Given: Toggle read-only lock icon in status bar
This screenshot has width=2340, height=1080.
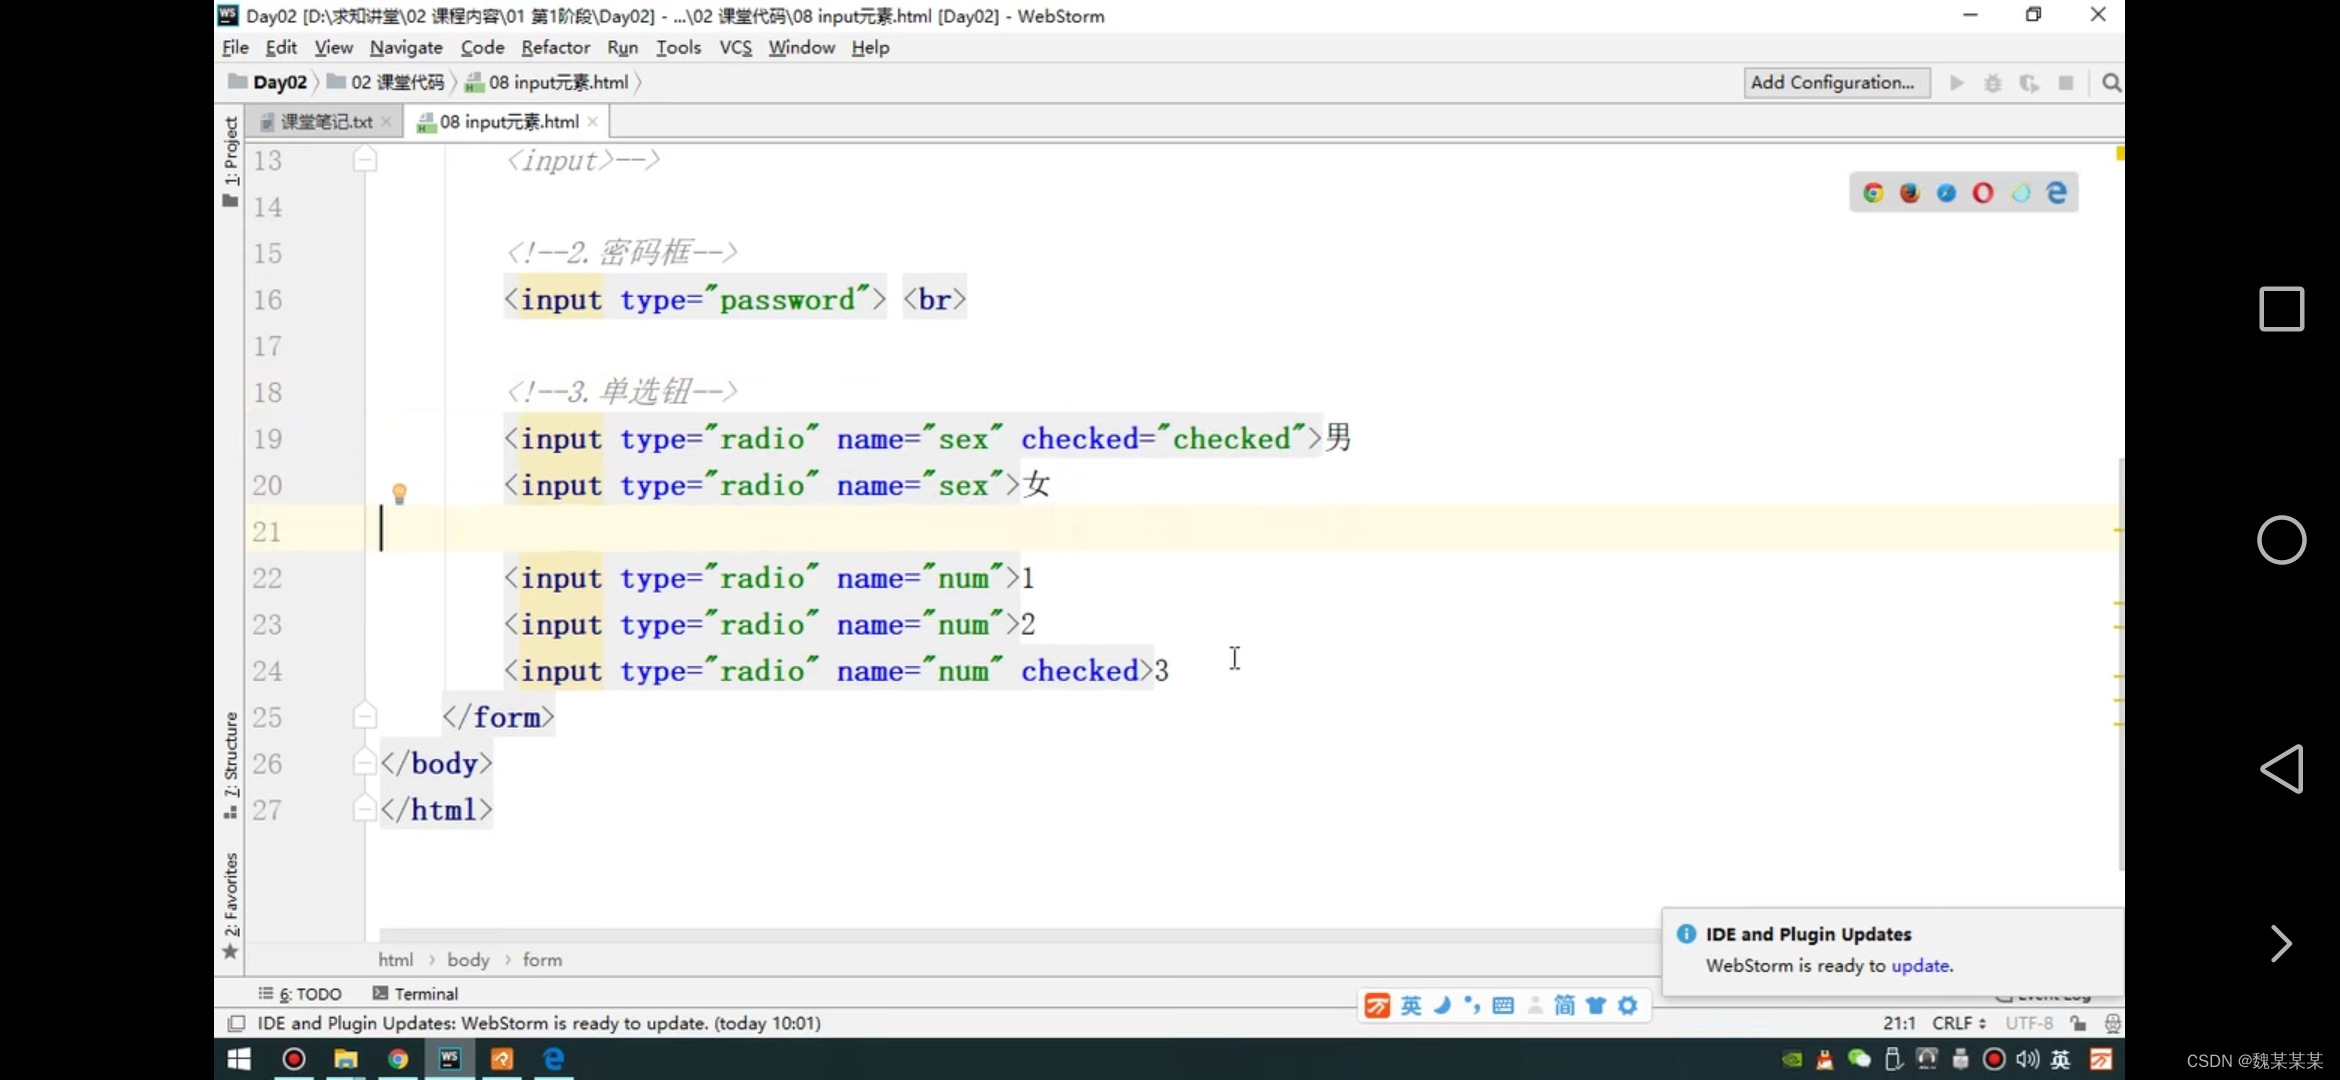Looking at the screenshot, I should point(2078,1023).
